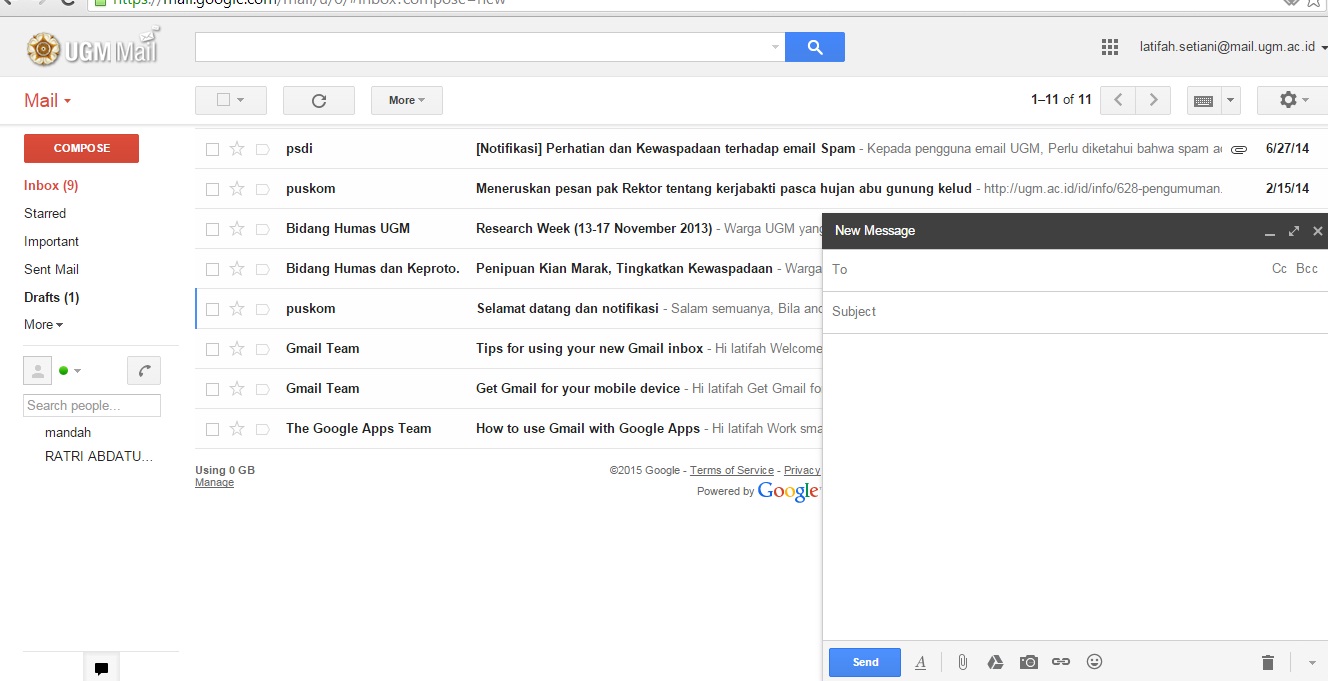Star the psdi email
Image resolution: width=1328 pixels, height=681 pixels.
click(237, 148)
